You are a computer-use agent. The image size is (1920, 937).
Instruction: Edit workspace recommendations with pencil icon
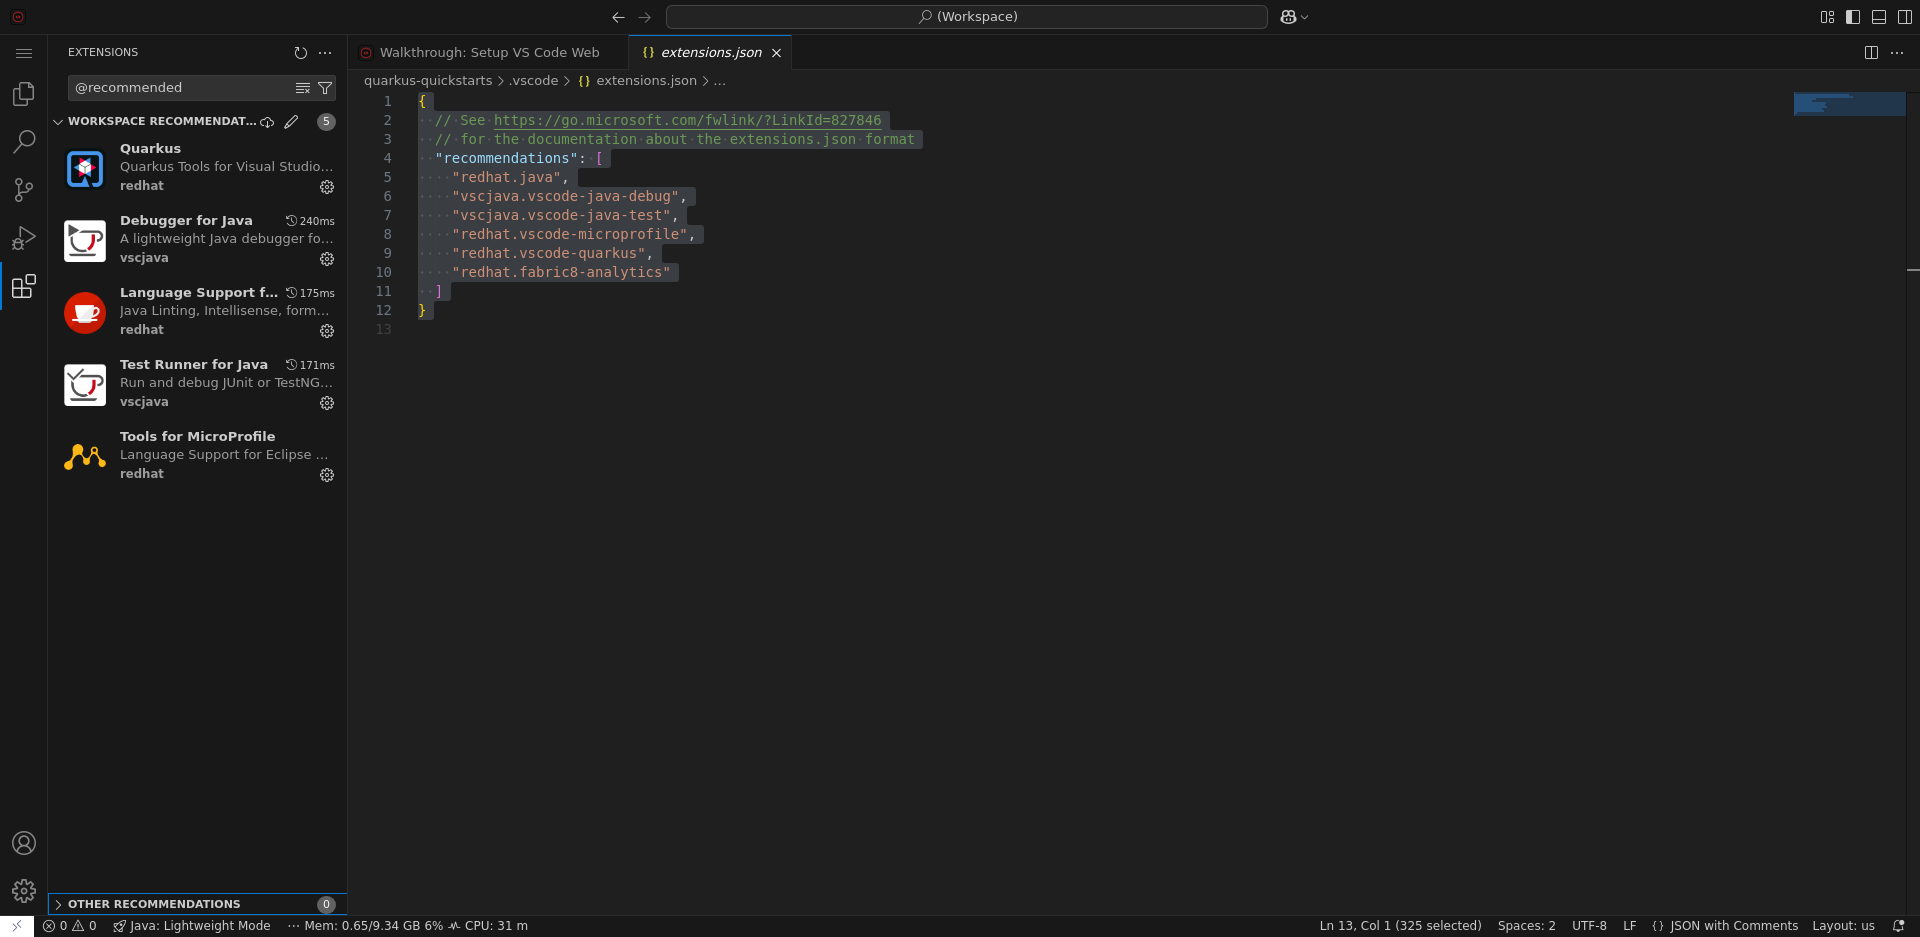pos(291,122)
